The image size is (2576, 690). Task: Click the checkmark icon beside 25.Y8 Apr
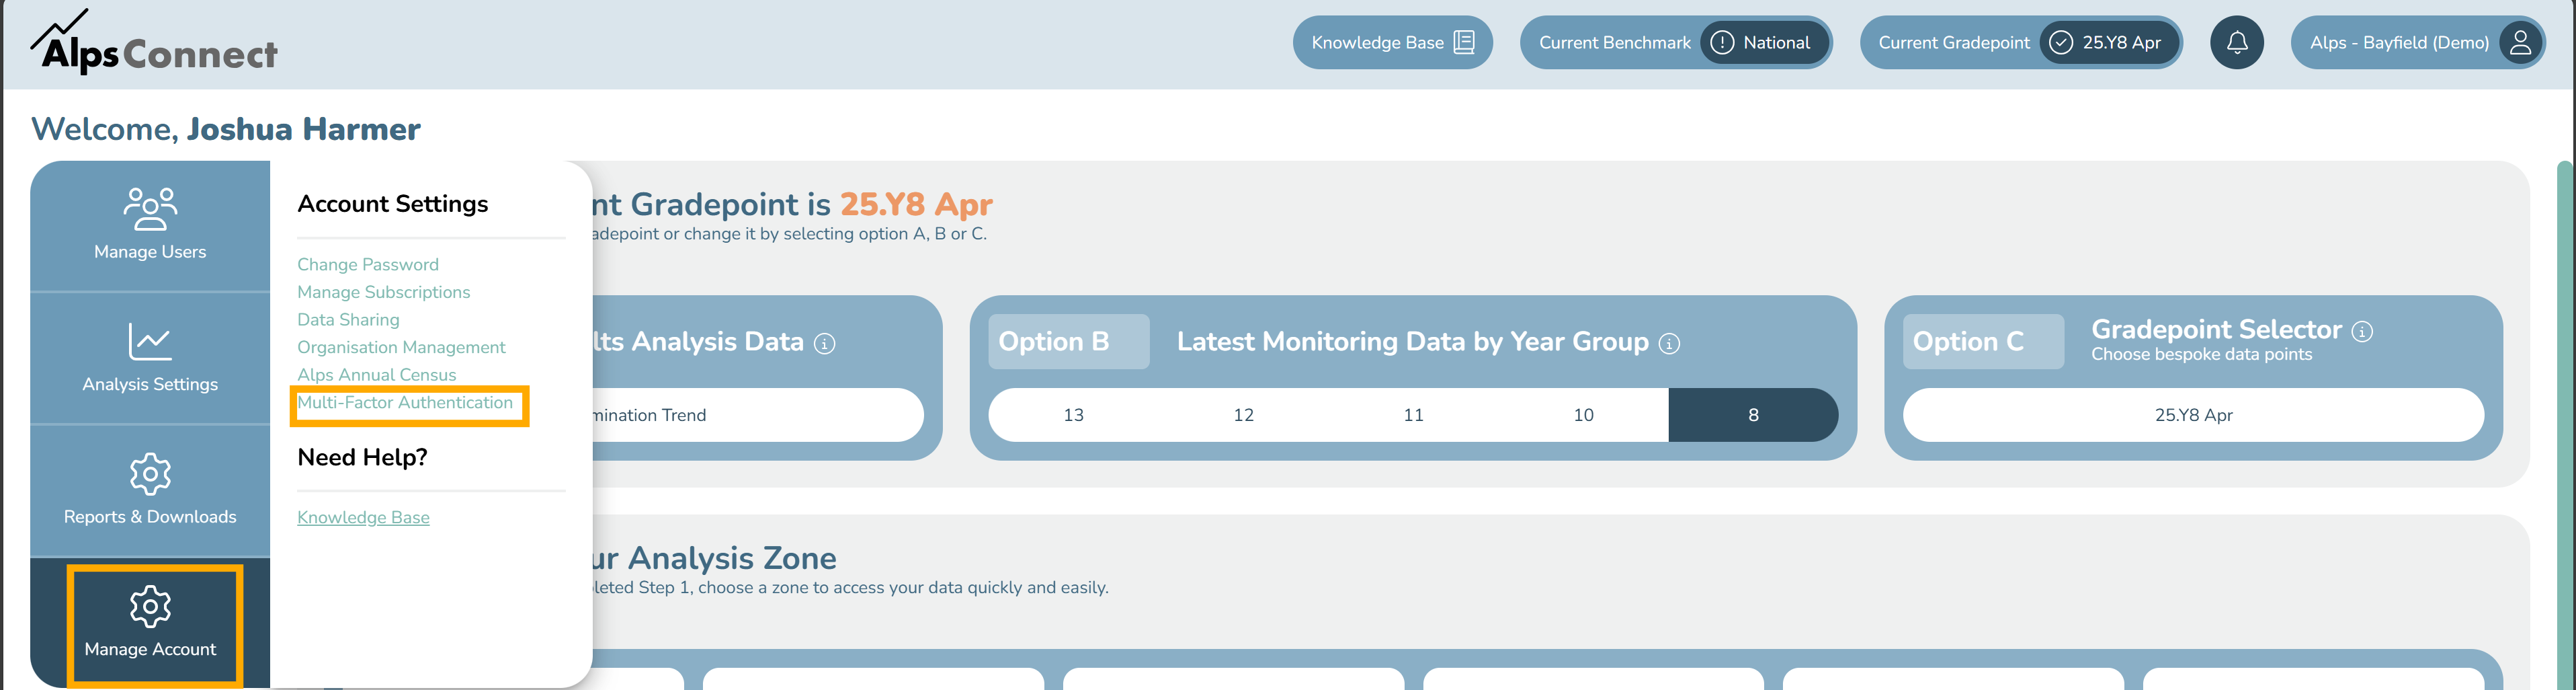click(2061, 43)
